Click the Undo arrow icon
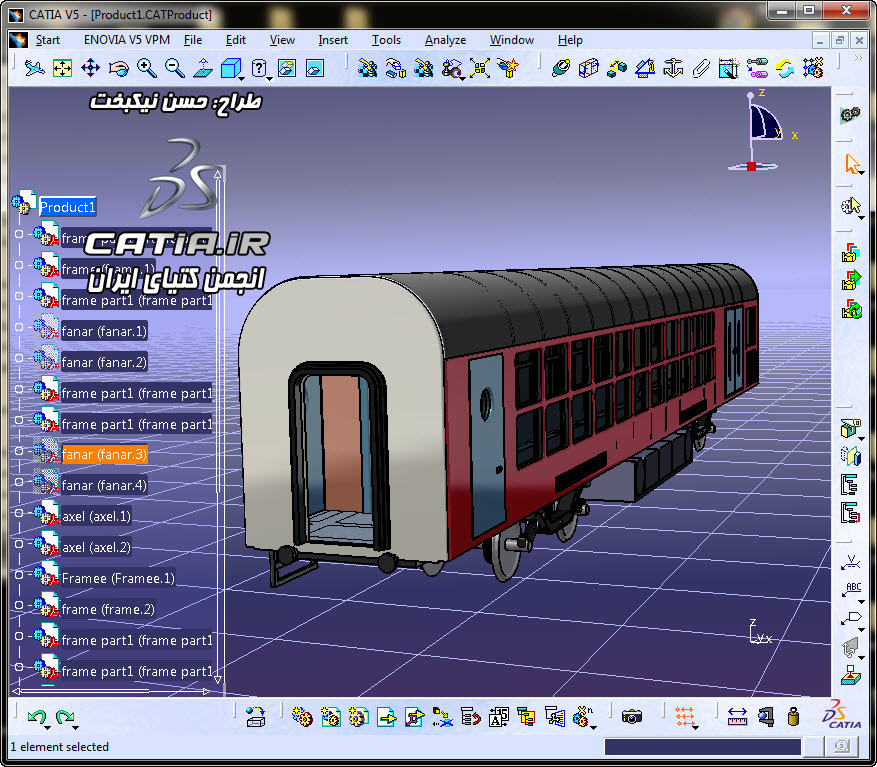The image size is (877, 767). [37, 716]
